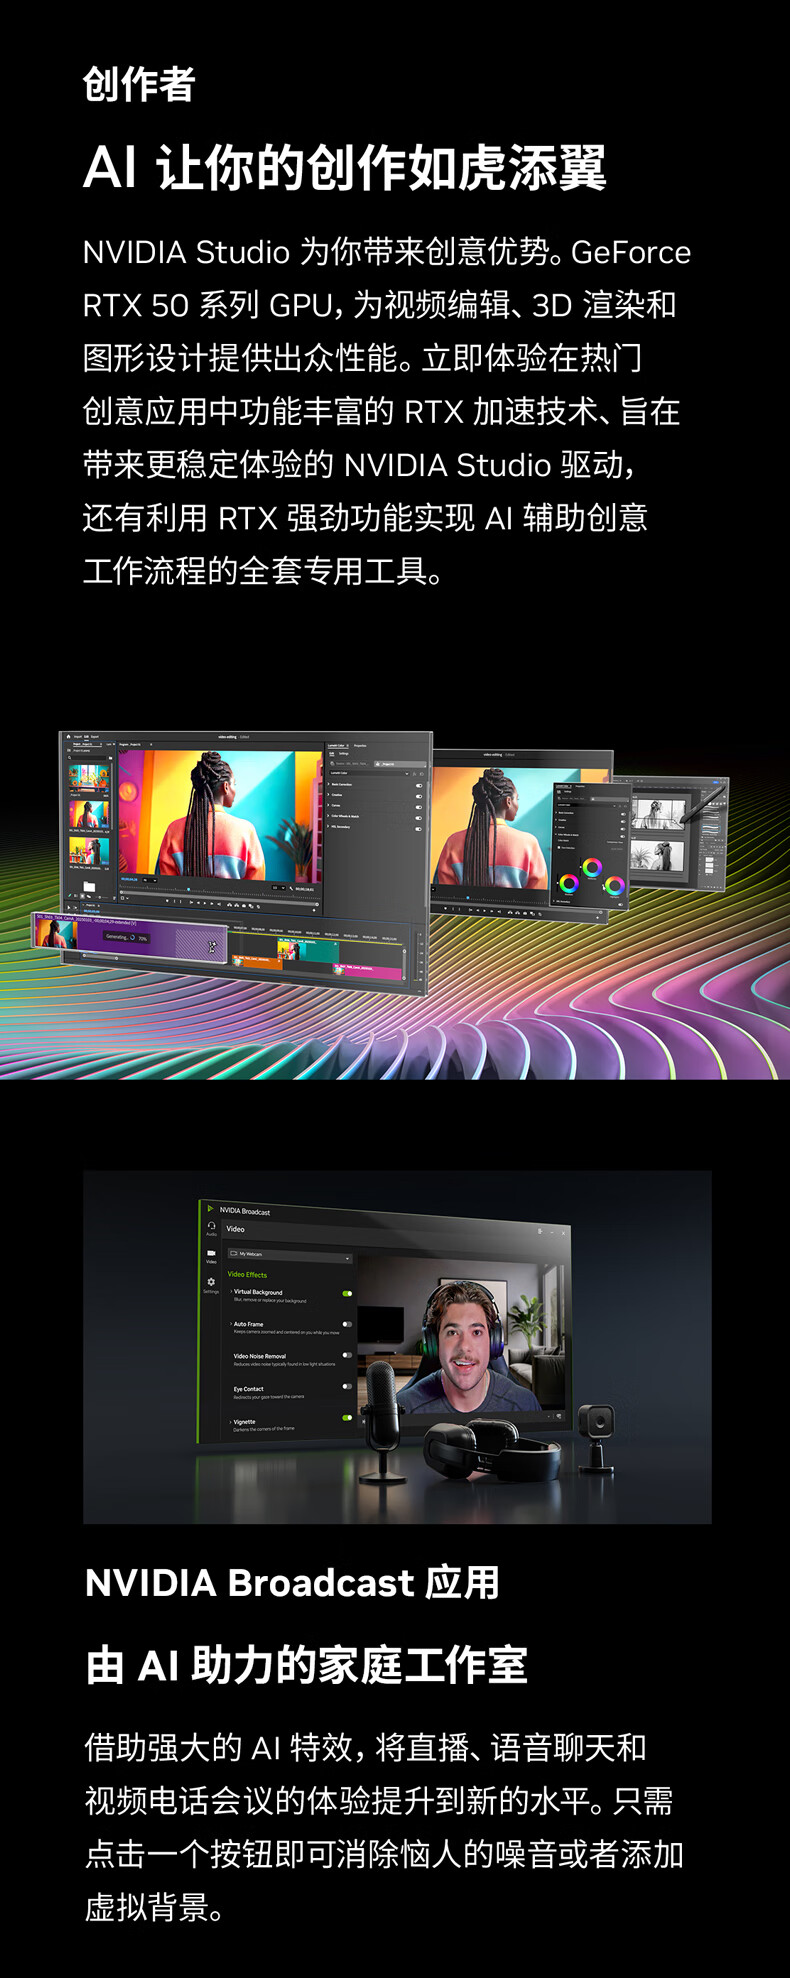790x1978 pixels.
Task: Click the Highlights color wheel
Action: [614, 885]
